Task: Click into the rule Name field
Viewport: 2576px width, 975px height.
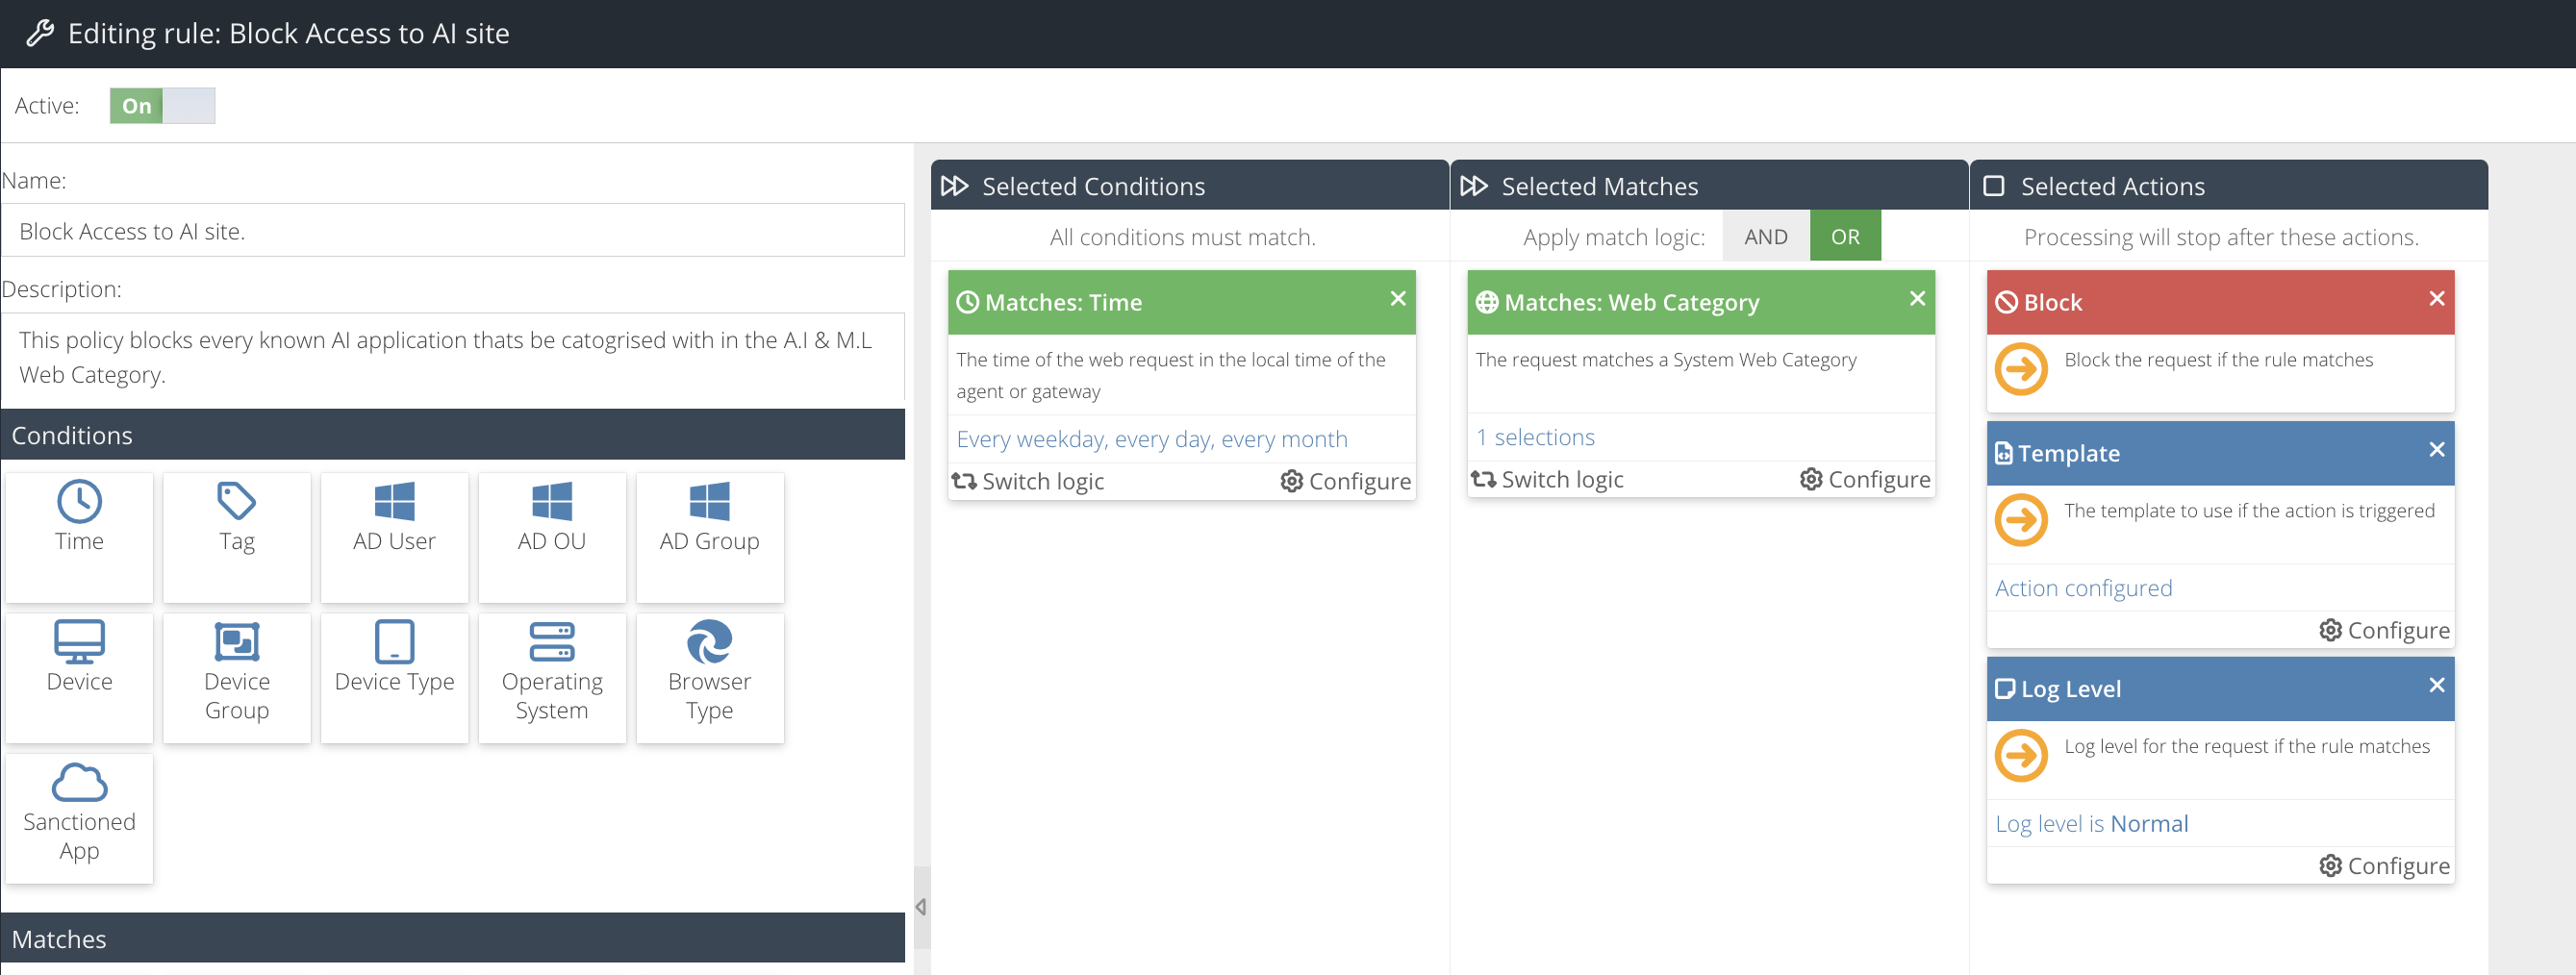Action: click(453, 231)
